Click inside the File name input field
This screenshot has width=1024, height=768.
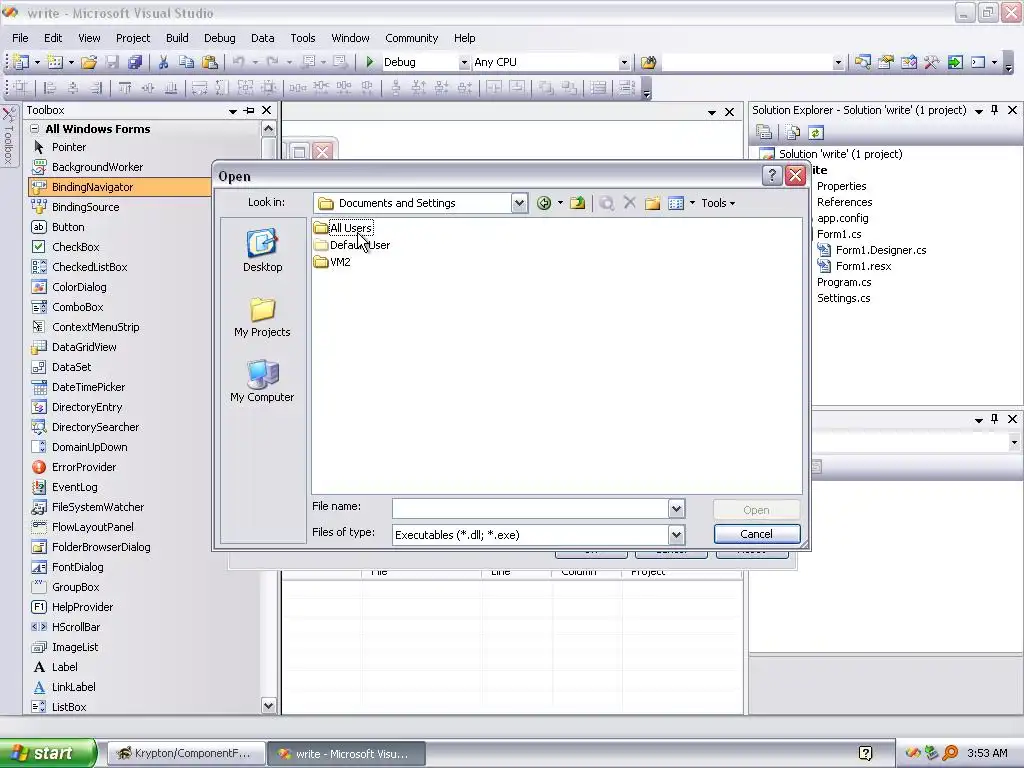pos(530,509)
